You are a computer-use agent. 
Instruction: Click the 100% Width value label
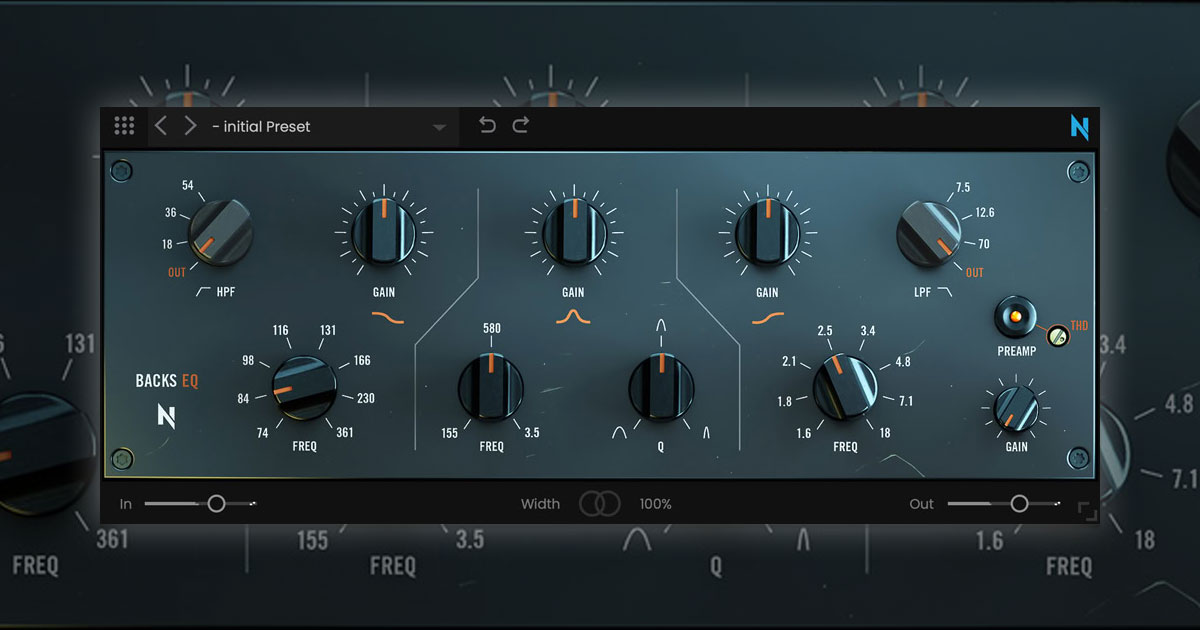[x=655, y=504]
